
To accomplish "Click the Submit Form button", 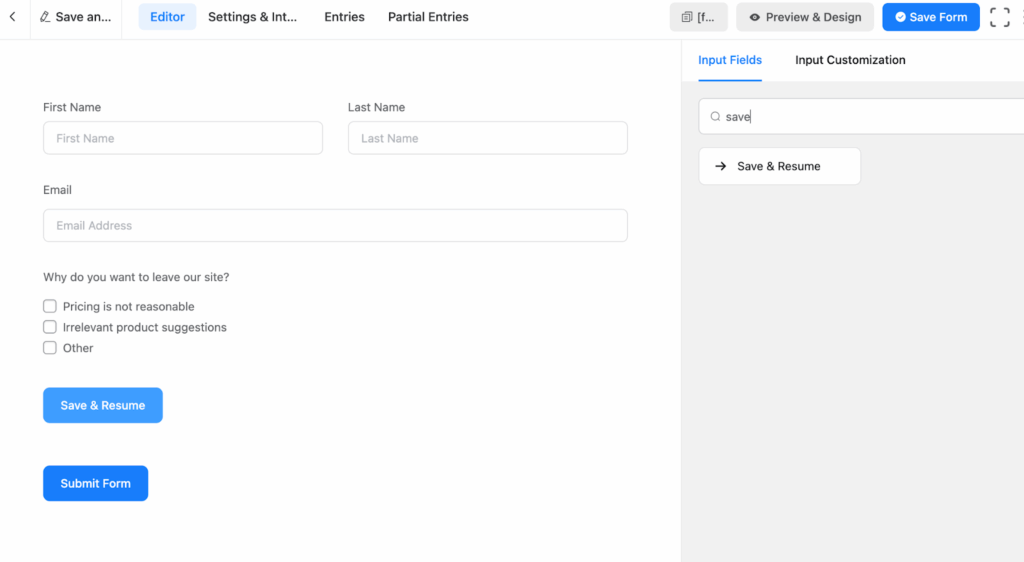I will (x=95, y=484).
